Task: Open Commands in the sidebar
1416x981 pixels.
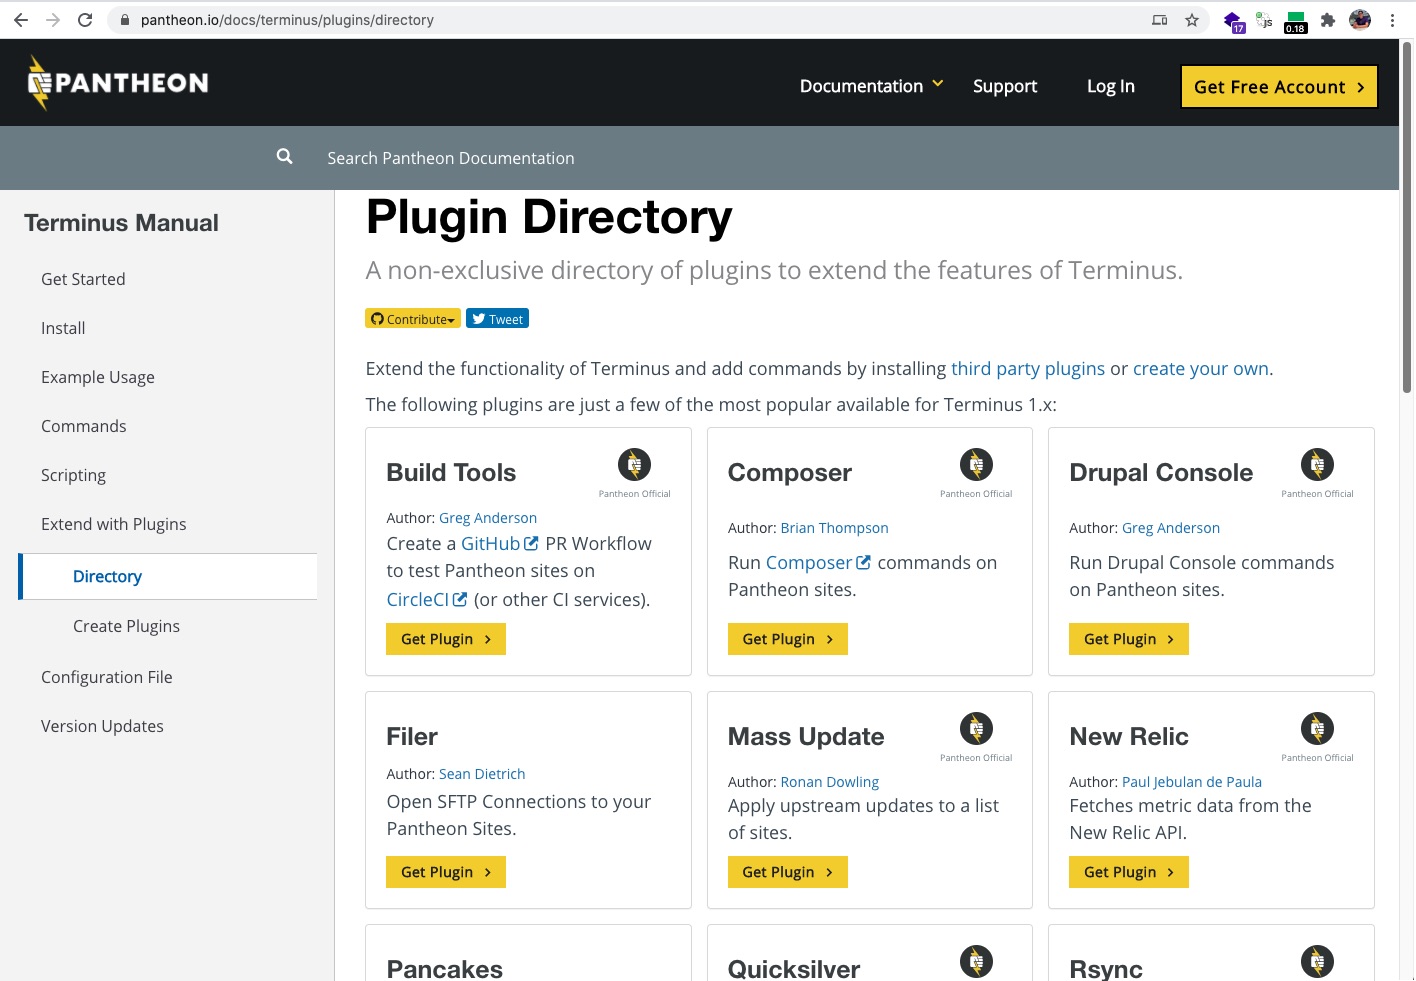Action: click(x=84, y=426)
